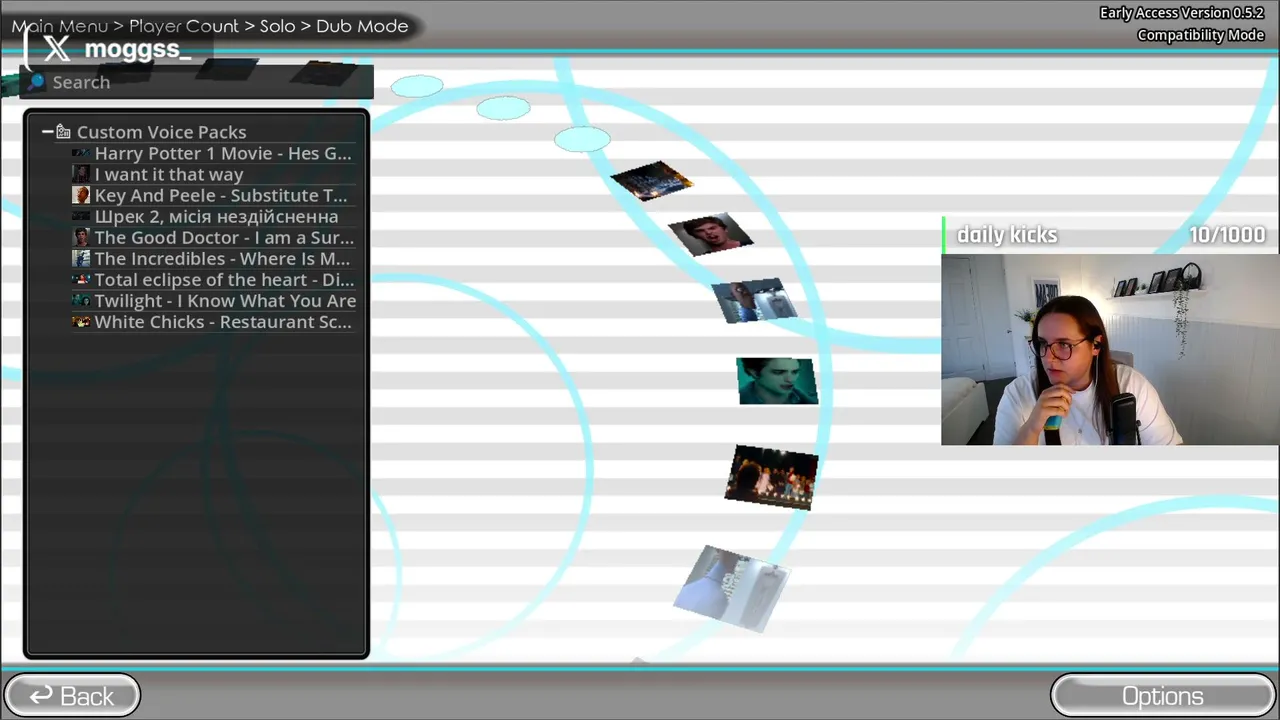
Task: Select the blue-white carousel thumbnail above Twilight's
Action: (x=755, y=301)
